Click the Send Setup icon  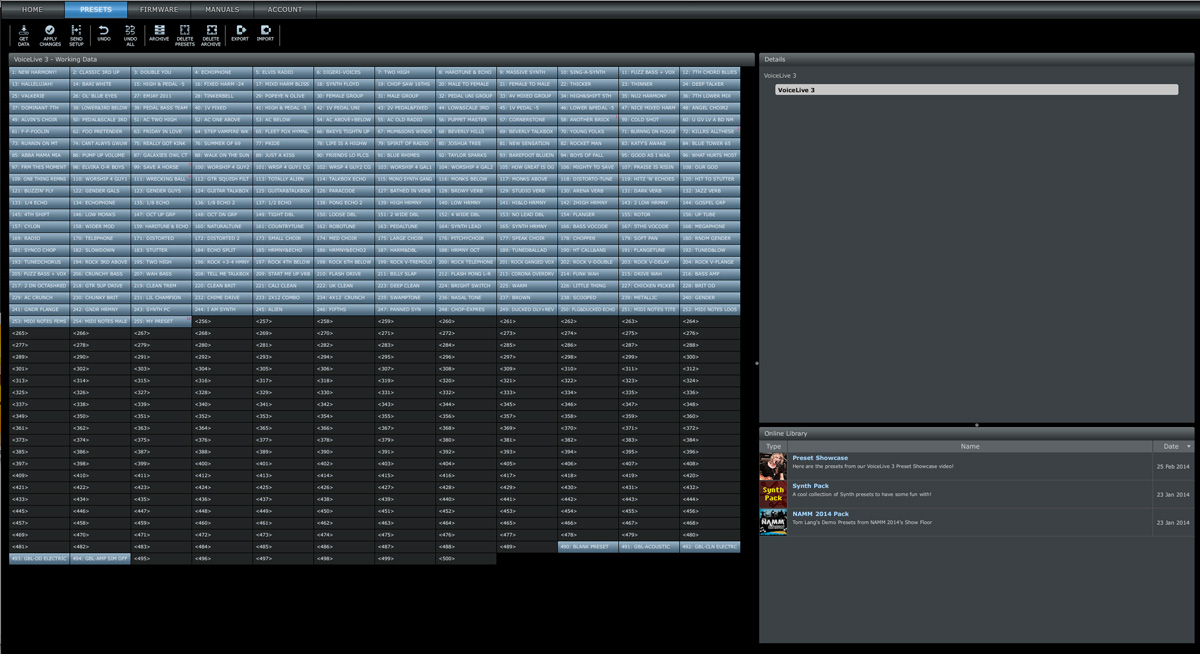pos(77,35)
